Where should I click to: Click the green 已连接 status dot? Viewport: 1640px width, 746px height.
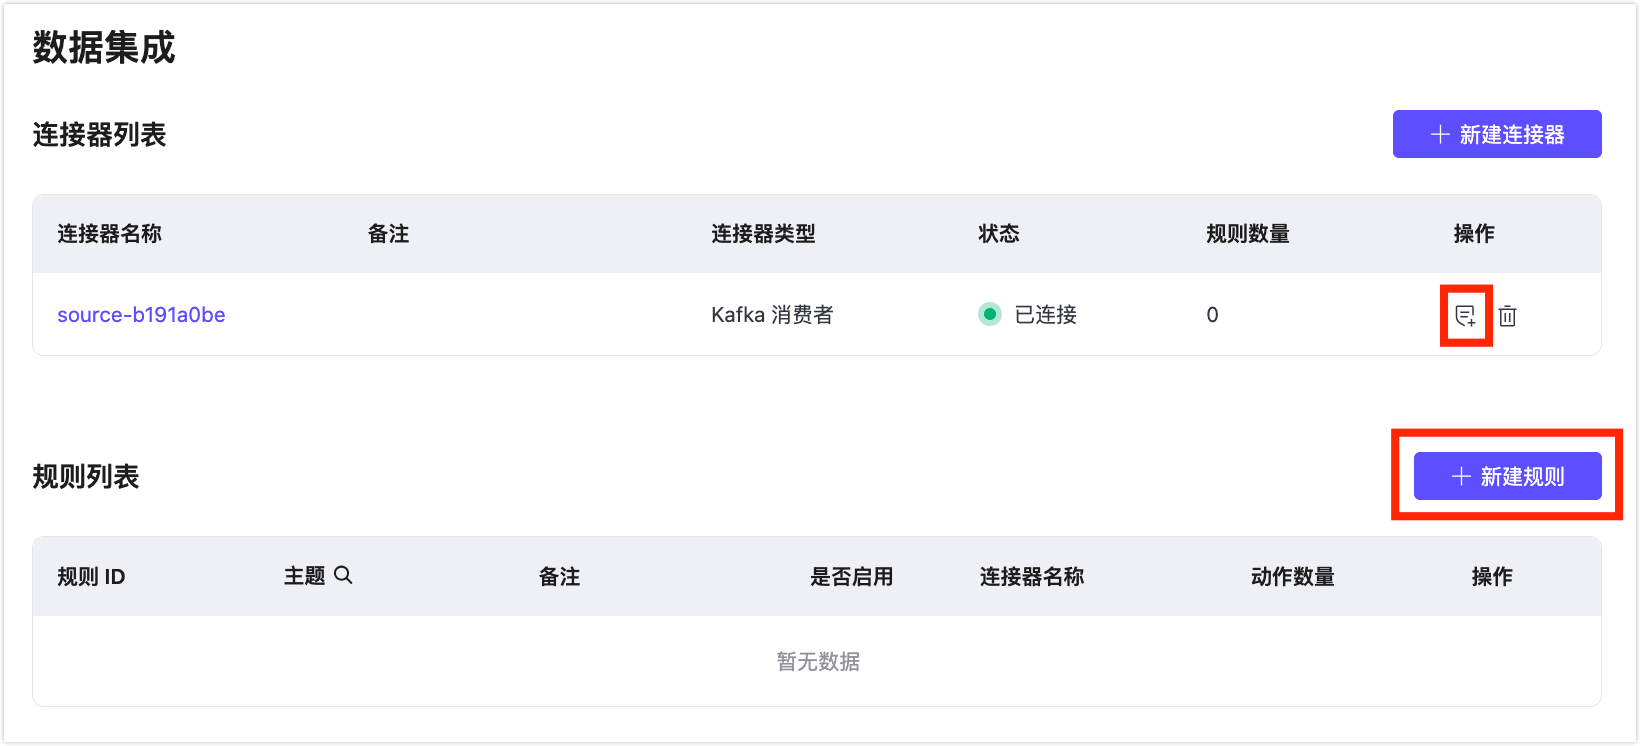tap(990, 315)
